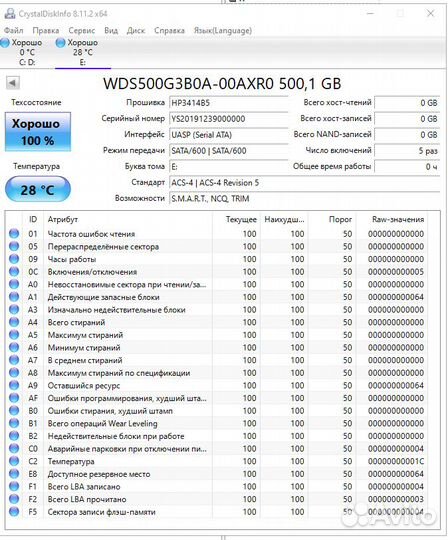Click status icon of attribute A5

pos(14,334)
